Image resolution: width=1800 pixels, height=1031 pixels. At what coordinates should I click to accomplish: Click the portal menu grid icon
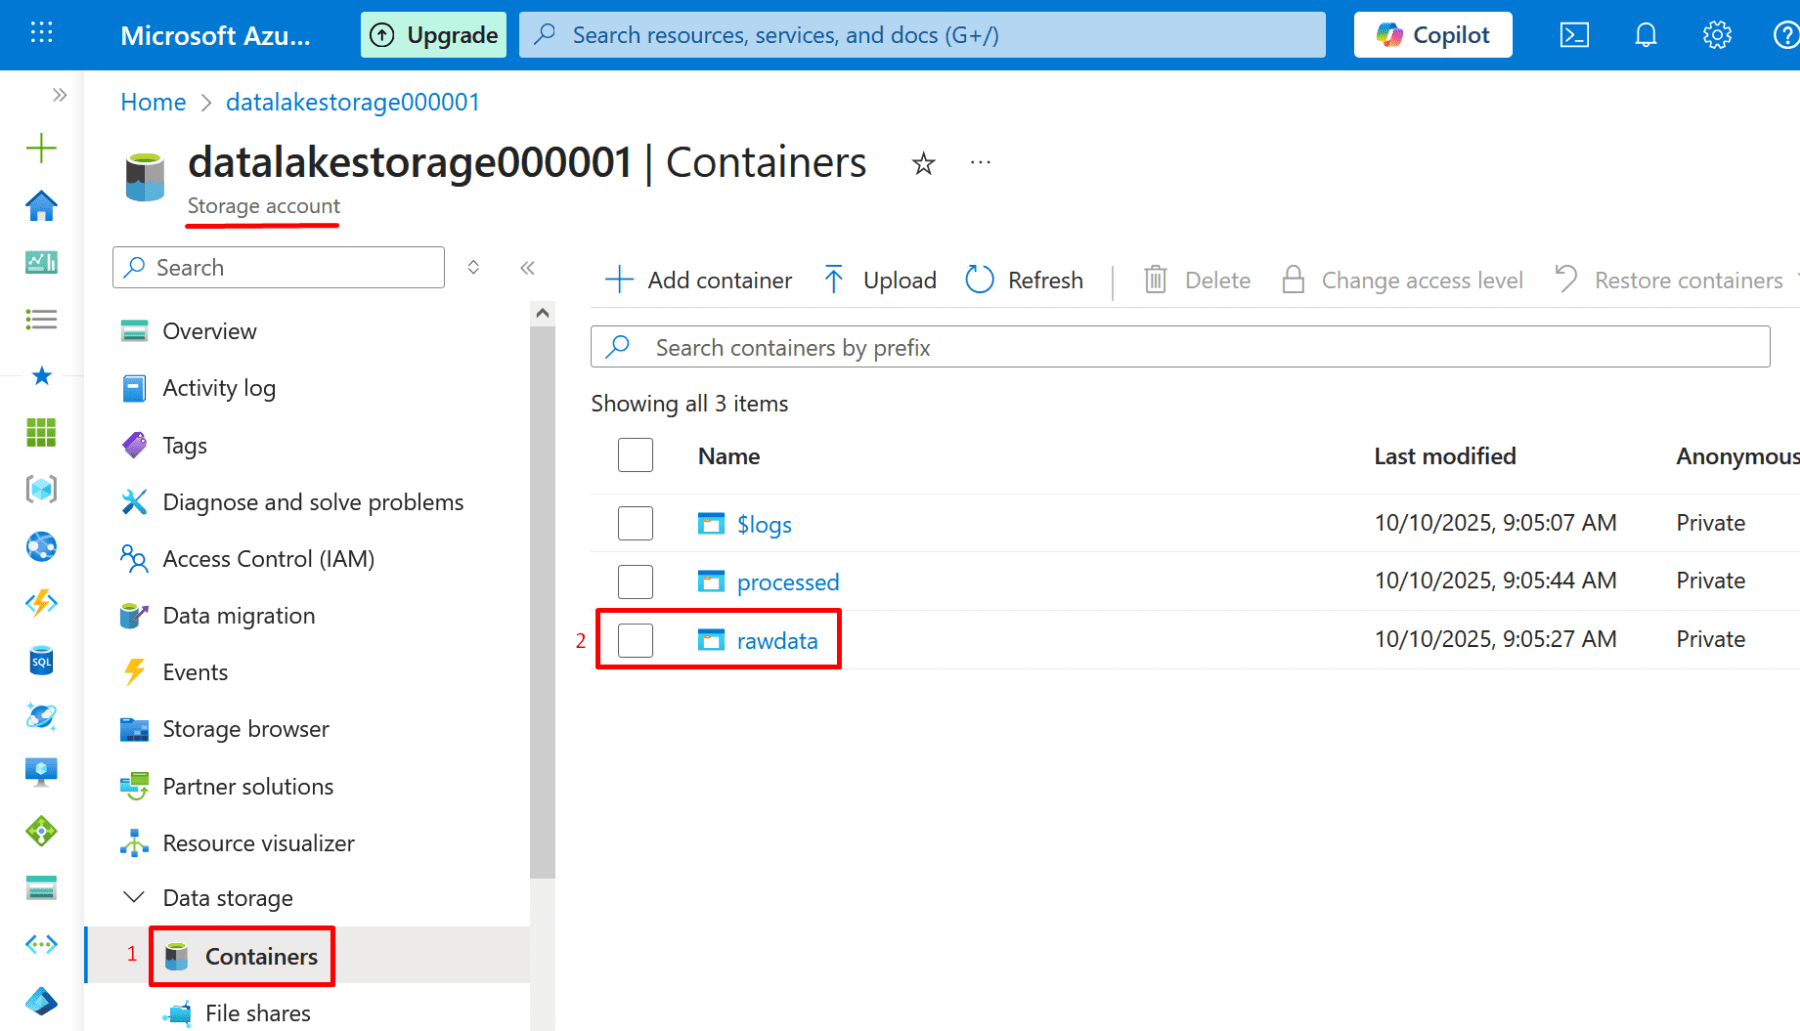(41, 34)
